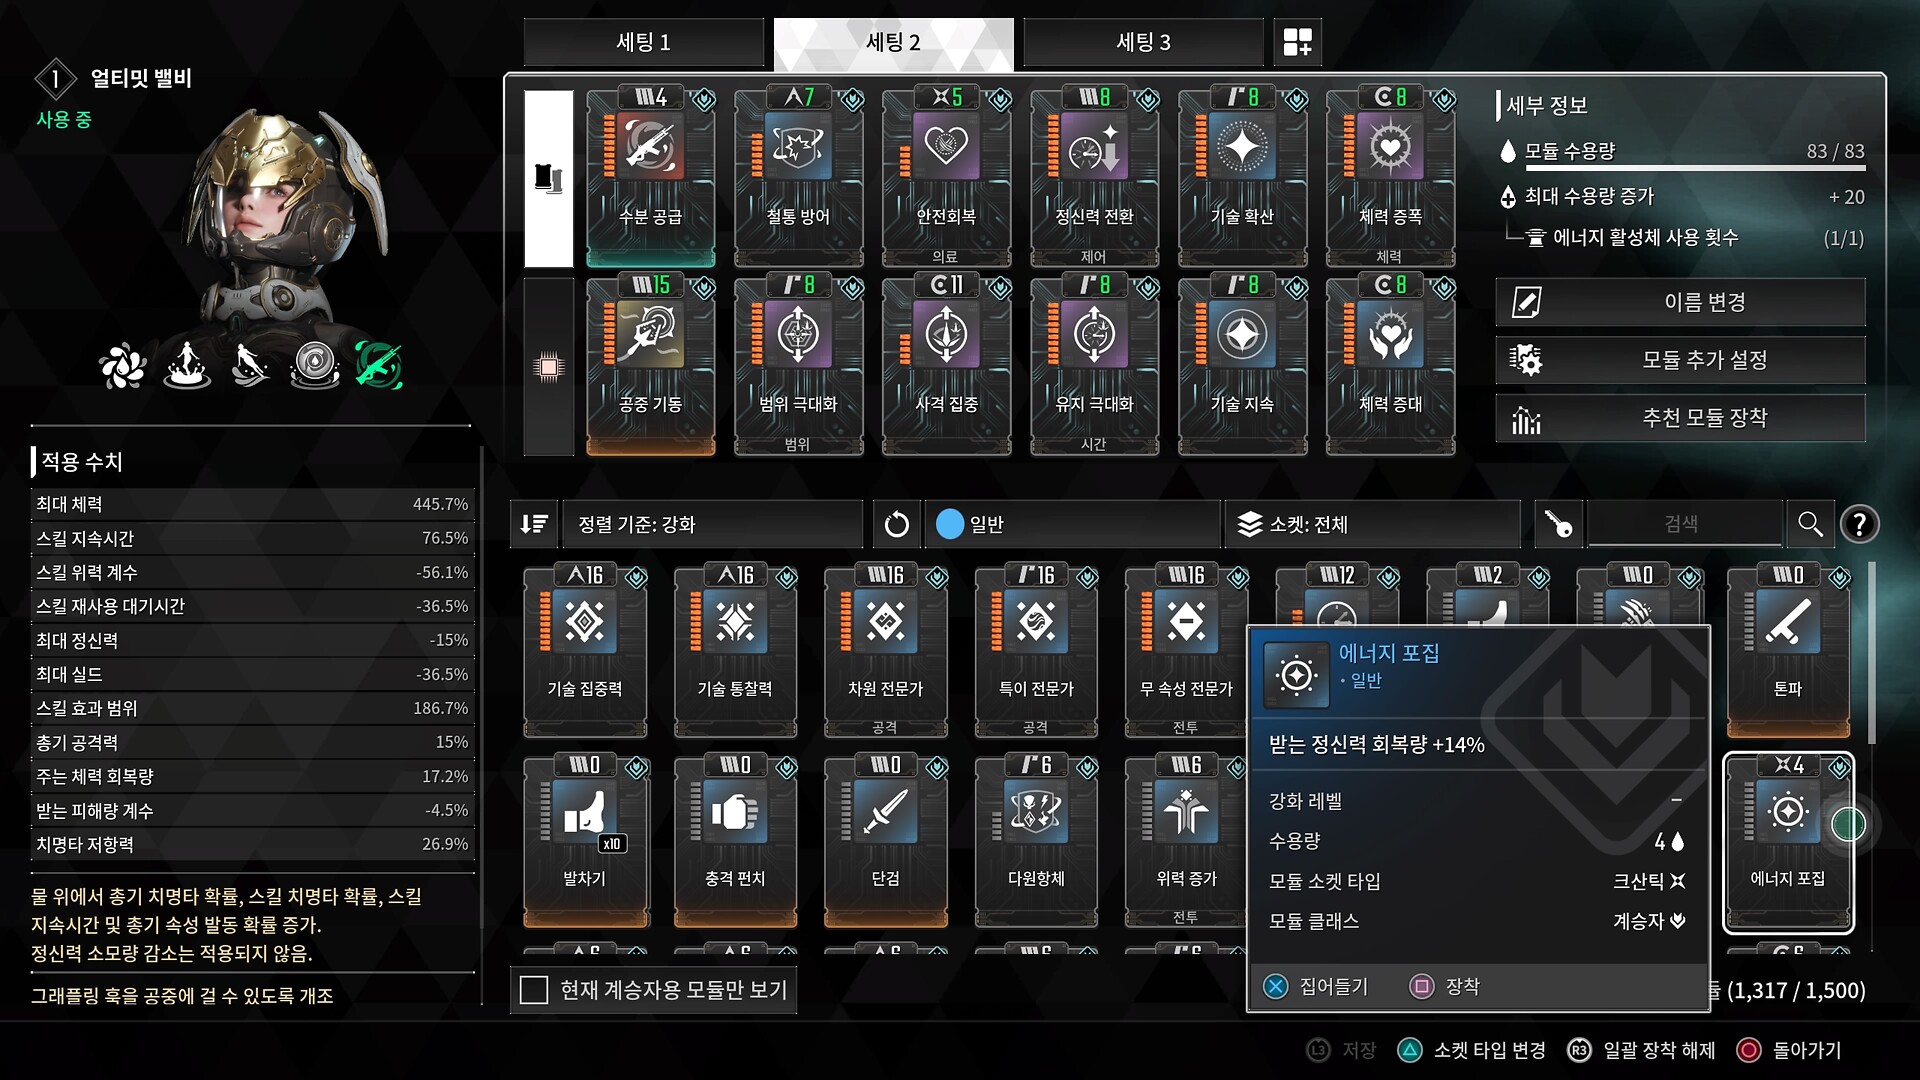
Task: Open the question mark help icon
Action: (1859, 524)
